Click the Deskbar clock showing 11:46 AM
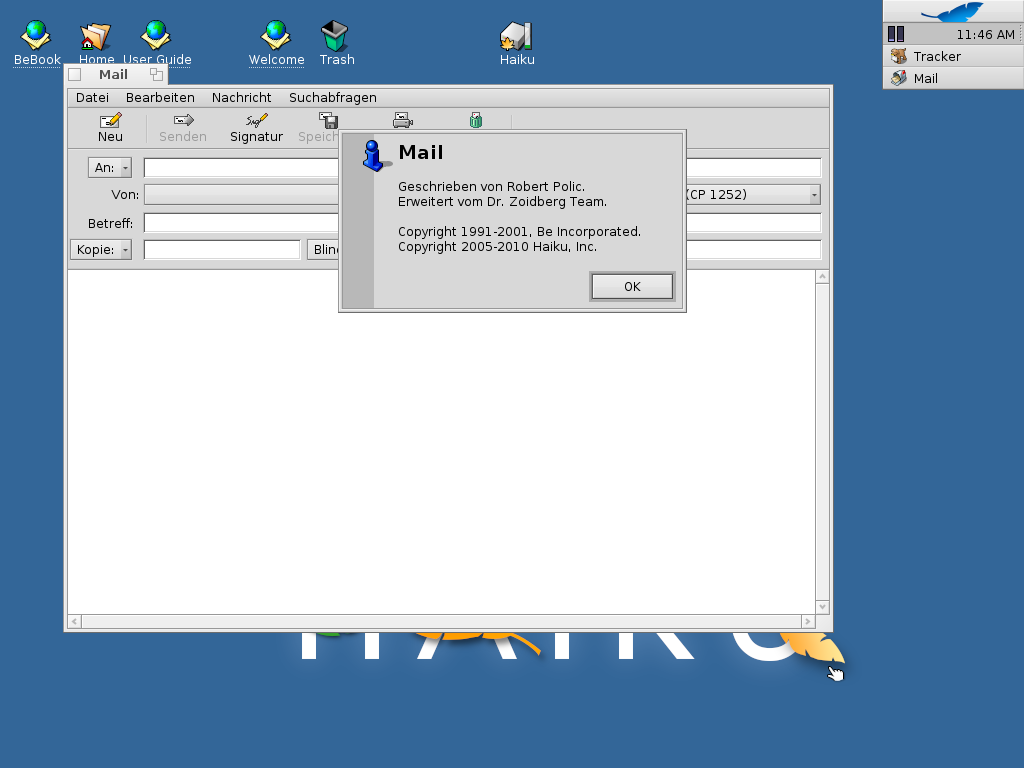The width and height of the screenshot is (1024, 768). [x=985, y=35]
